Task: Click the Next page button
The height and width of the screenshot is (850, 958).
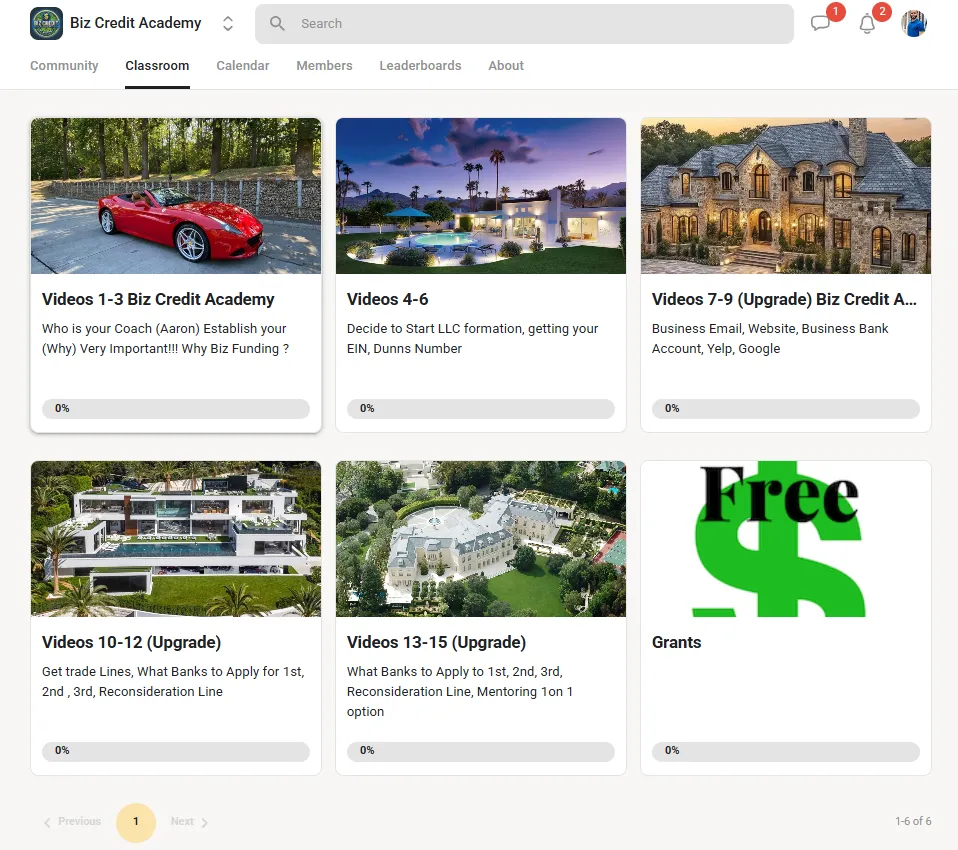Action: [189, 822]
